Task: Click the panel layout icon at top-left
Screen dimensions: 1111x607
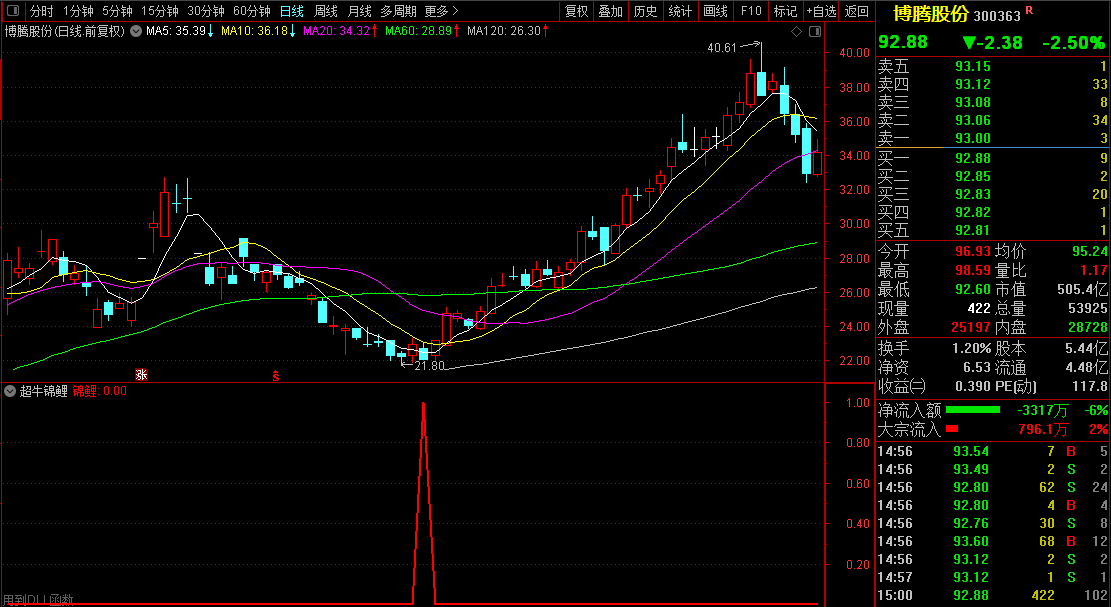Action: tap(13, 12)
